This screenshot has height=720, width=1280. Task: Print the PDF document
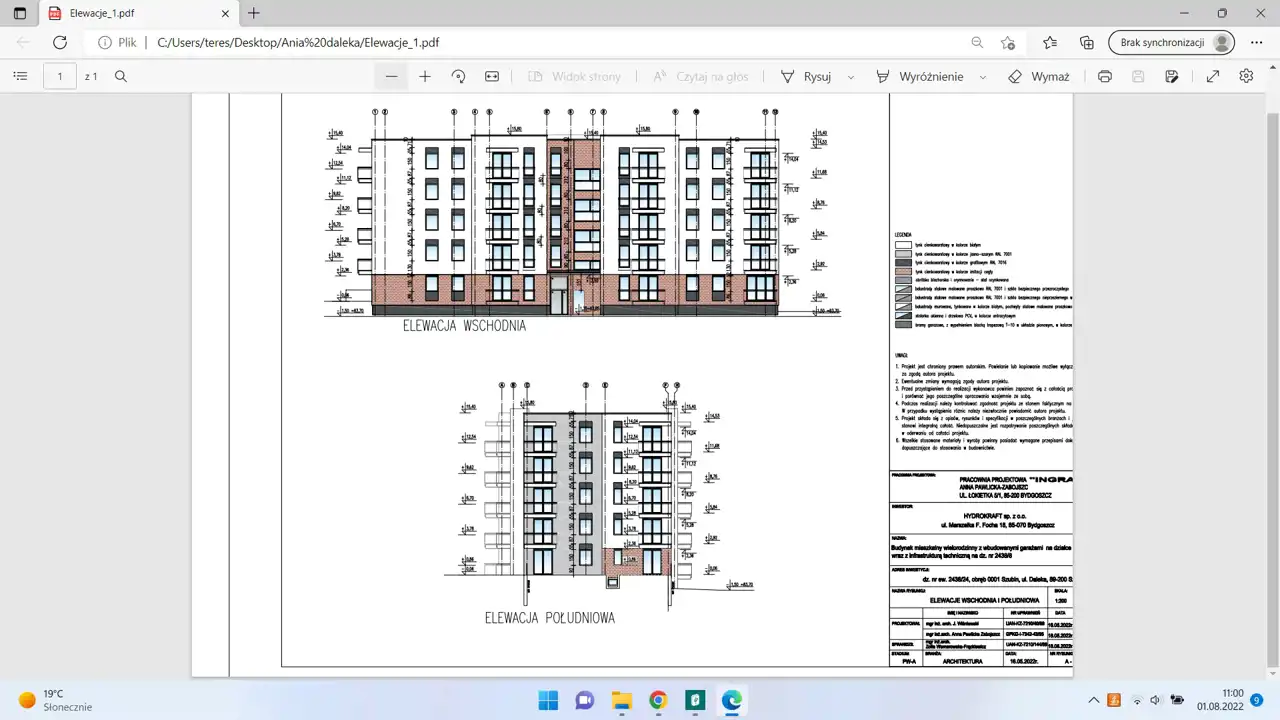click(1105, 76)
